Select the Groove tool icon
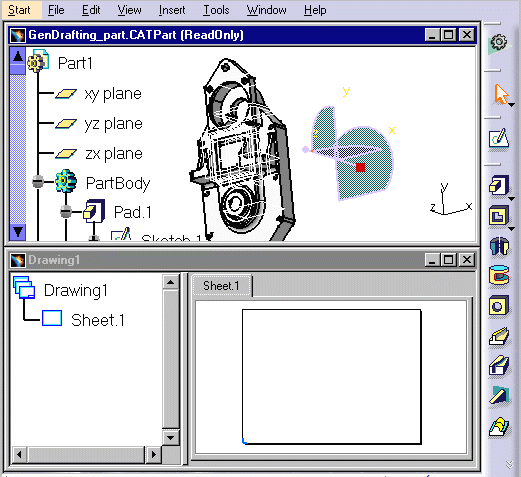The height and width of the screenshot is (477, 521). click(x=499, y=275)
